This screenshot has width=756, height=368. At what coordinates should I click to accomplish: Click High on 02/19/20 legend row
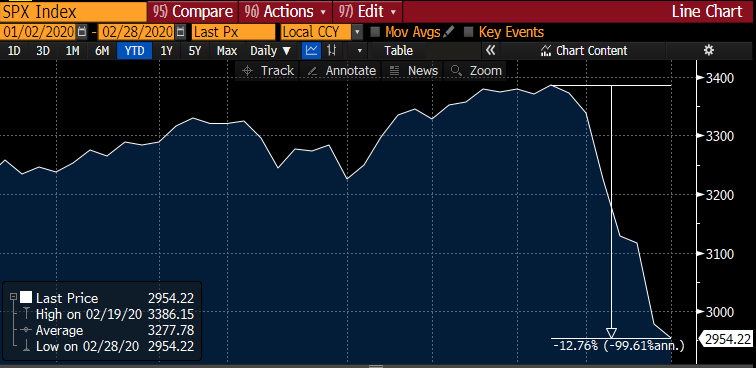pos(115,314)
